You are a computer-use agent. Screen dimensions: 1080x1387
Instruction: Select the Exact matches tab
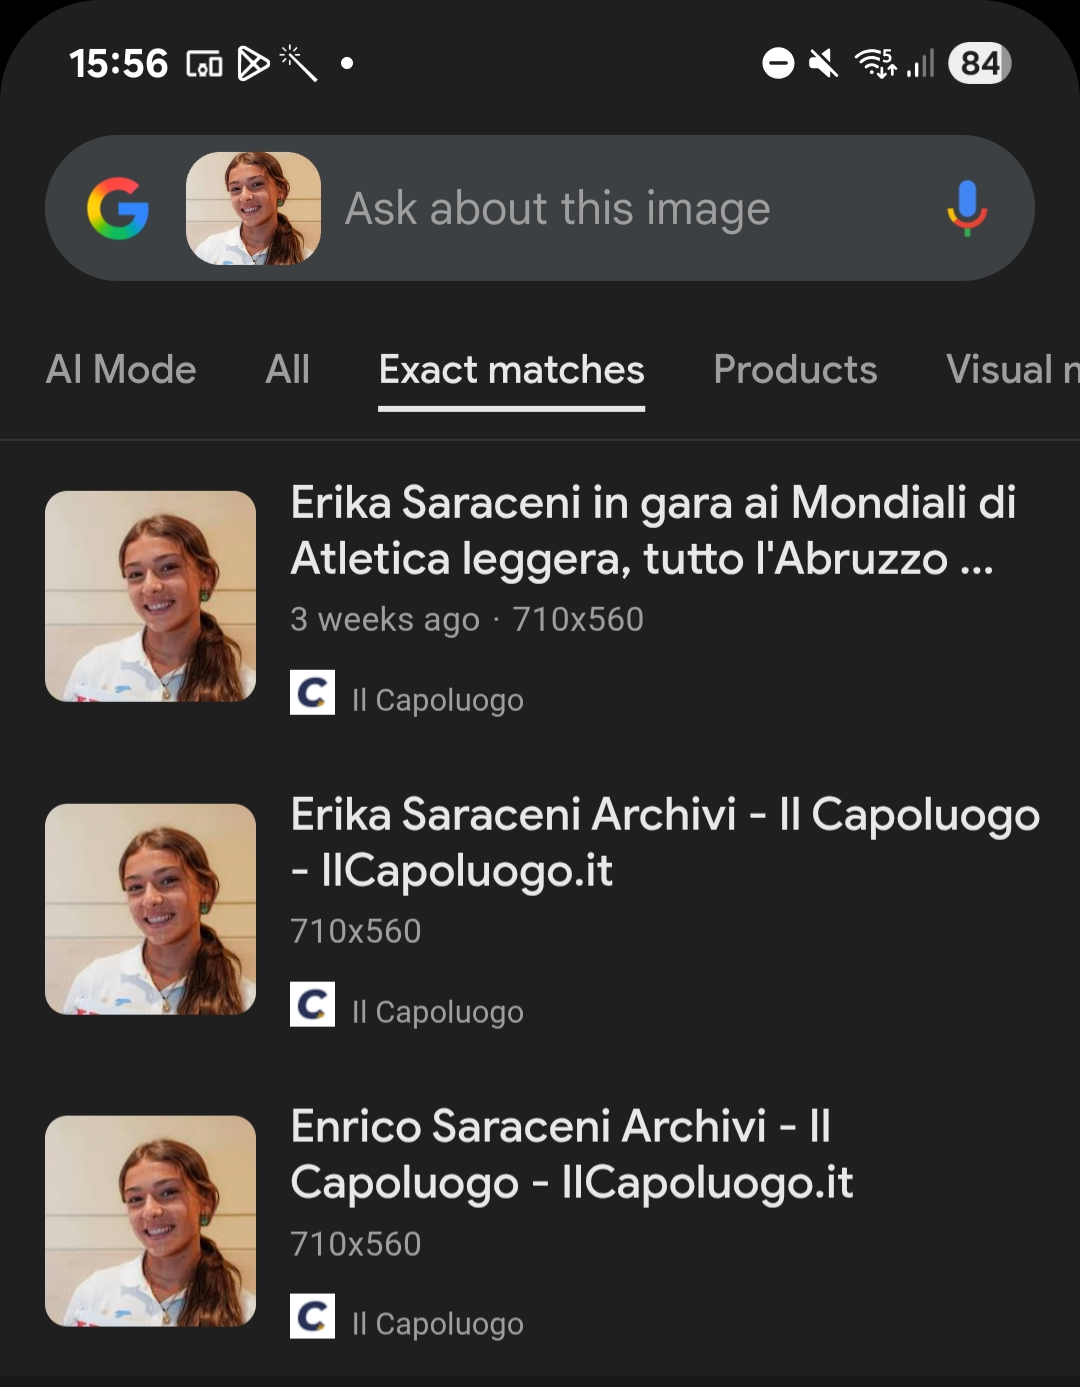(x=511, y=370)
